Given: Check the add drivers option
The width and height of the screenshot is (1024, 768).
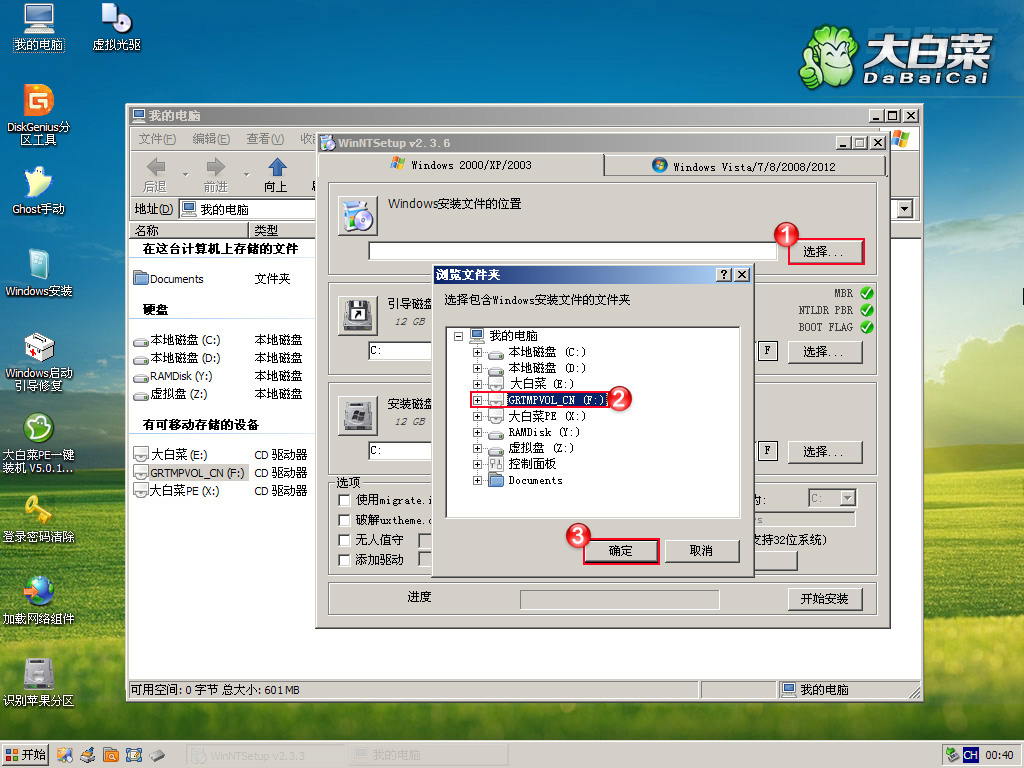Looking at the screenshot, I should [345, 560].
